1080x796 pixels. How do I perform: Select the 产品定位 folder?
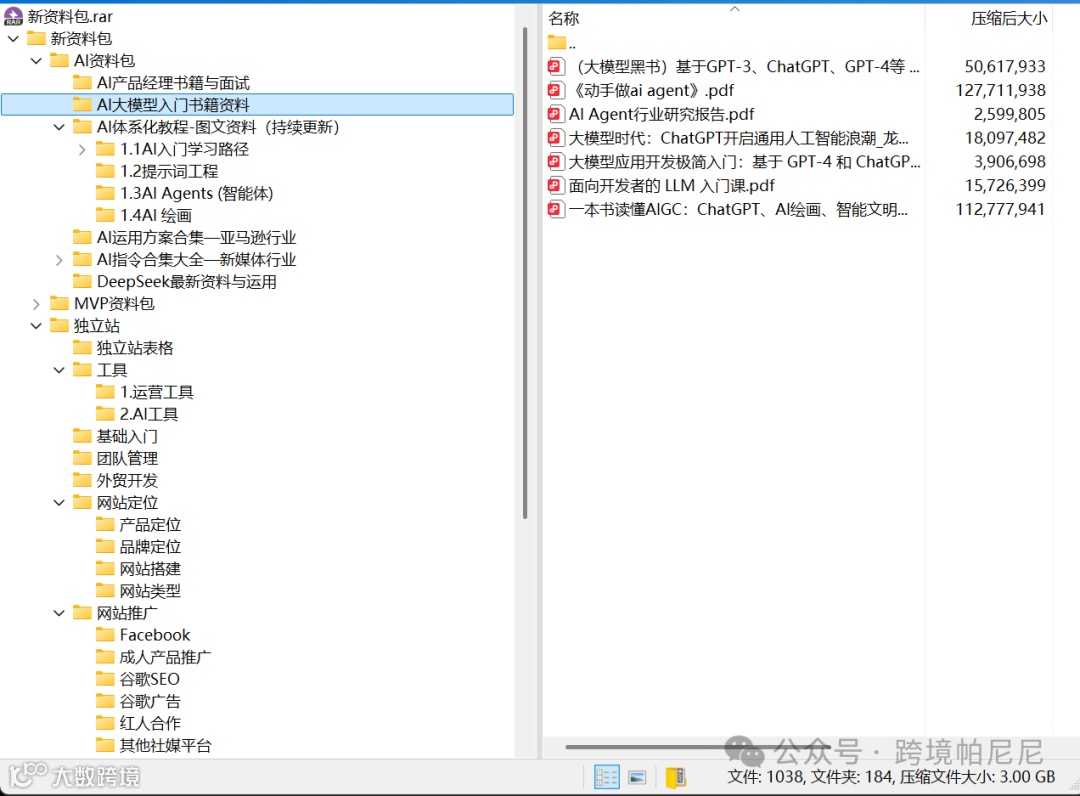point(150,525)
